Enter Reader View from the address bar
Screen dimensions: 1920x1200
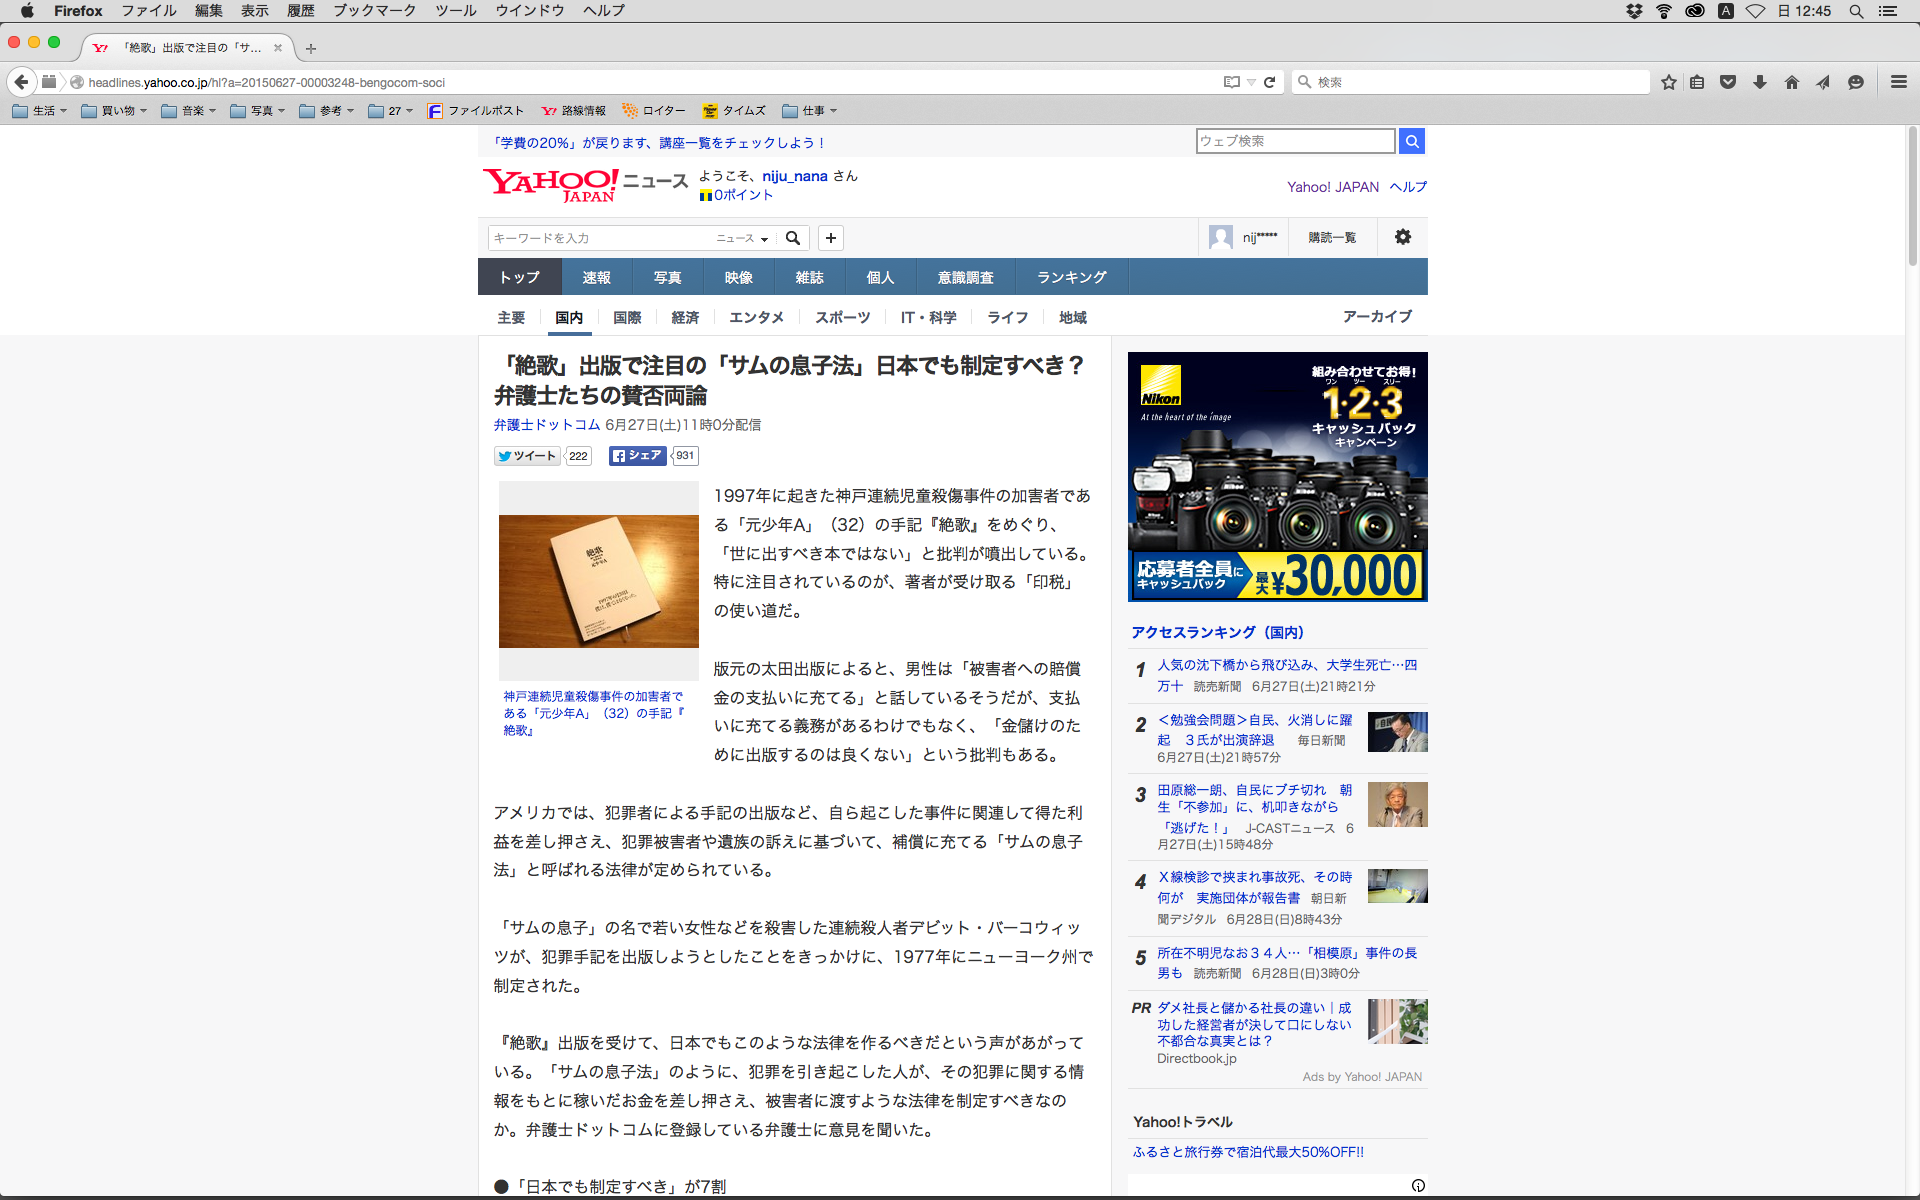(1232, 82)
